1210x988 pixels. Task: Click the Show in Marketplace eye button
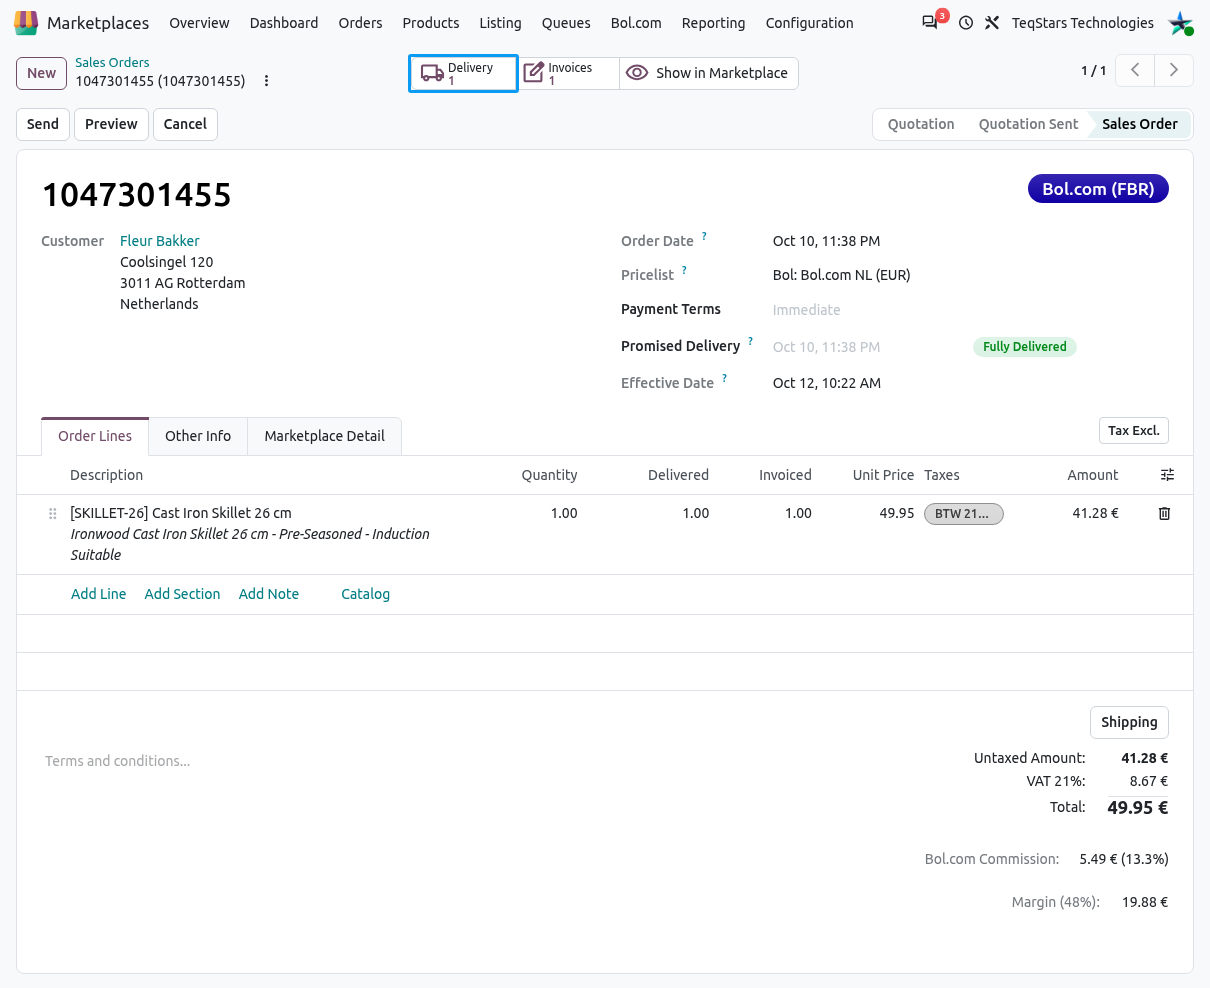(708, 73)
